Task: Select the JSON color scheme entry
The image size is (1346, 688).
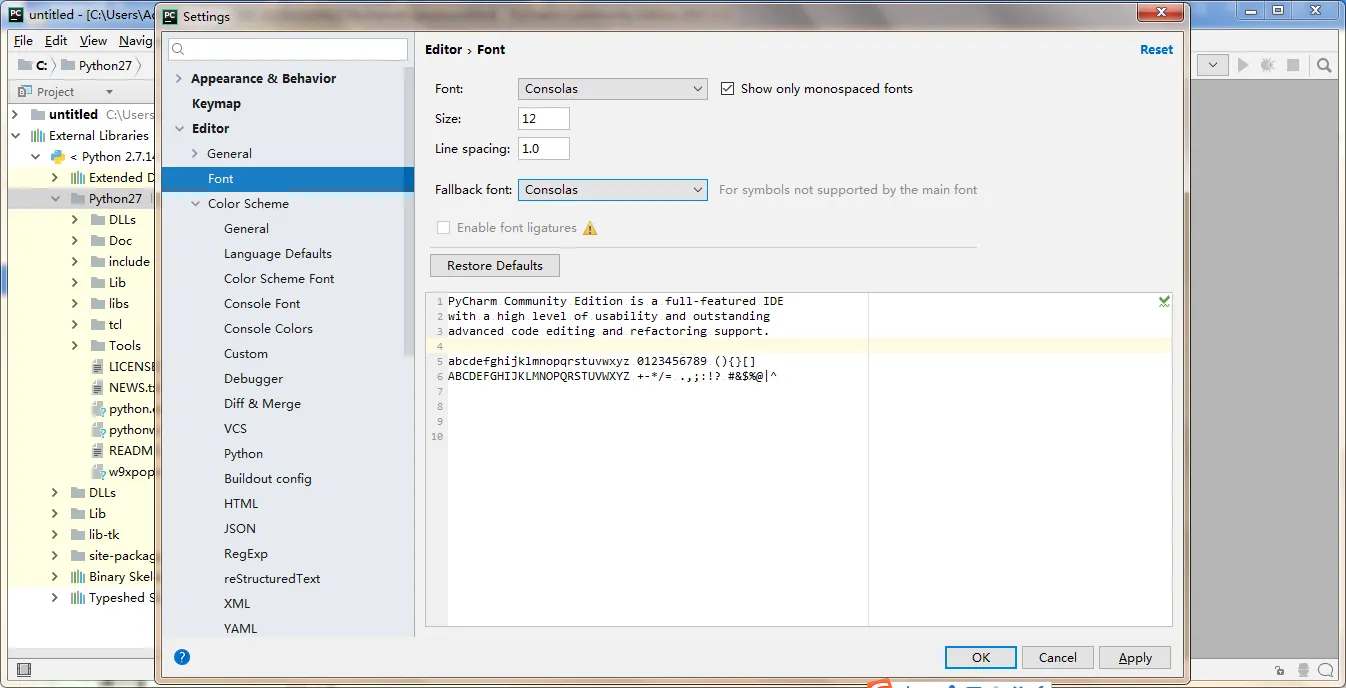Action: [x=240, y=528]
